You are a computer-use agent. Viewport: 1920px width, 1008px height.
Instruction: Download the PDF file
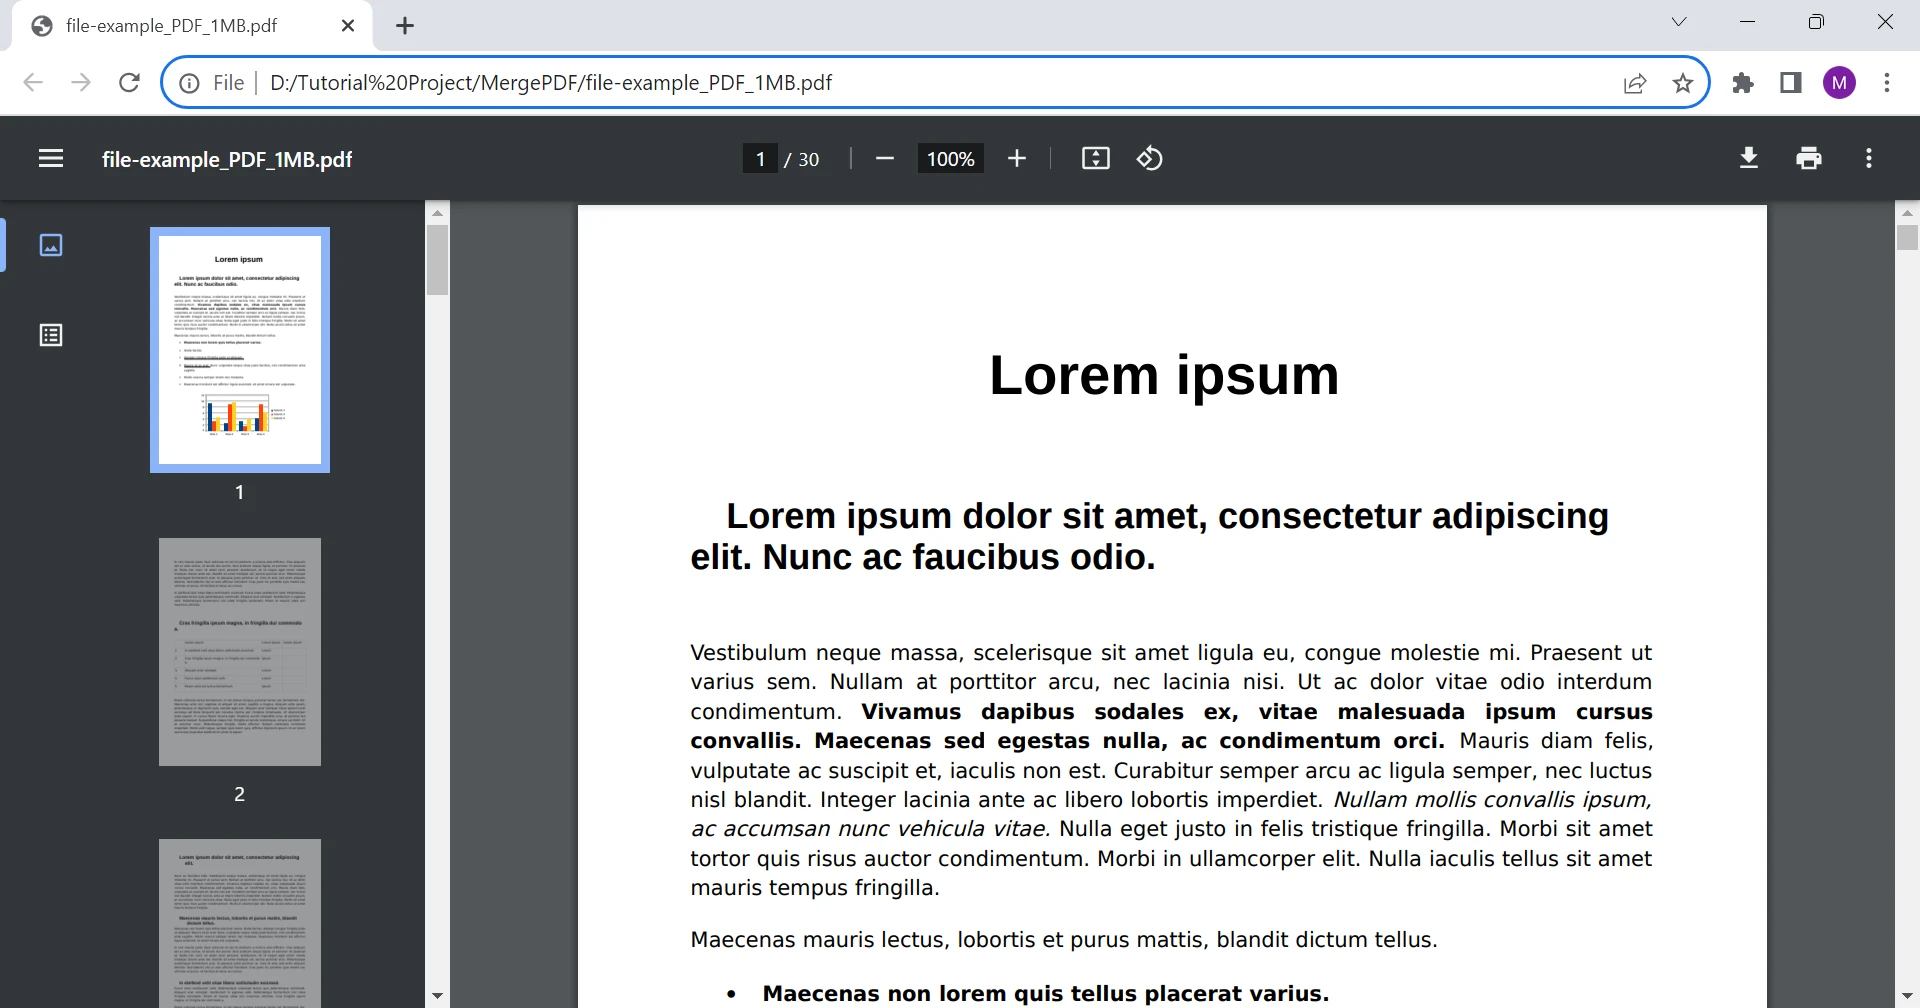tap(1748, 159)
